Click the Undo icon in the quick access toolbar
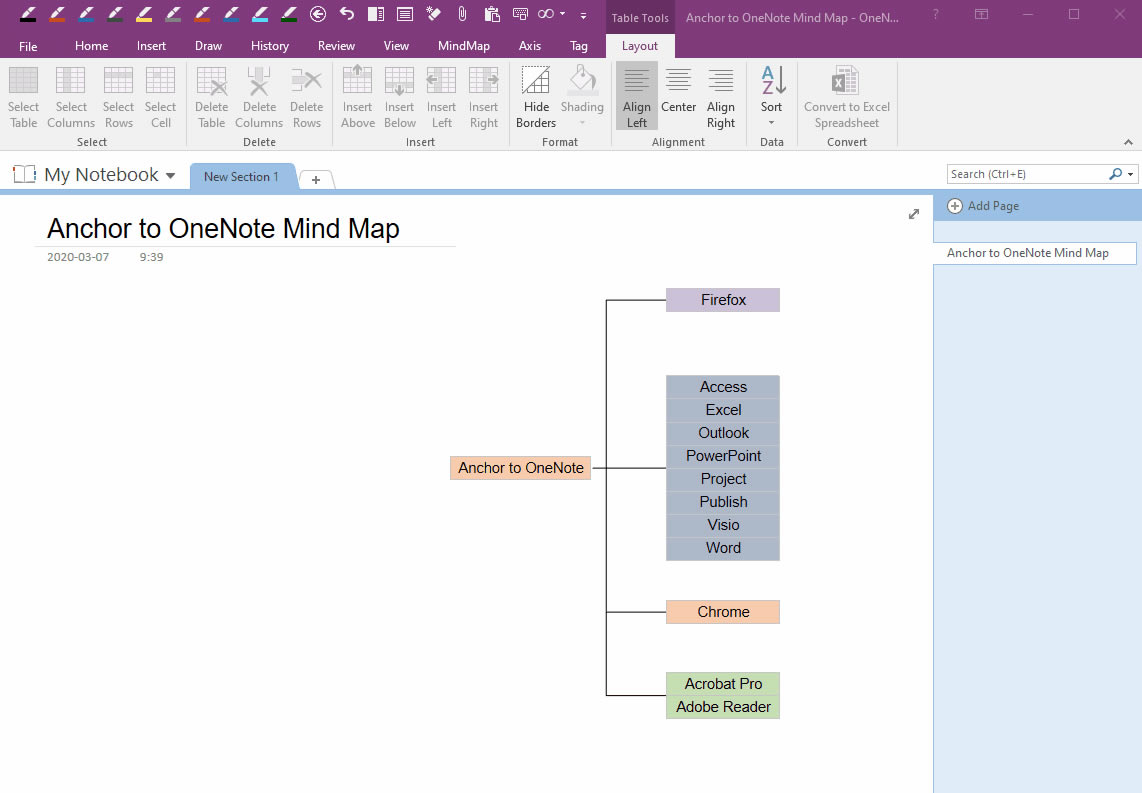The width and height of the screenshot is (1142, 793). pyautogui.click(x=347, y=15)
